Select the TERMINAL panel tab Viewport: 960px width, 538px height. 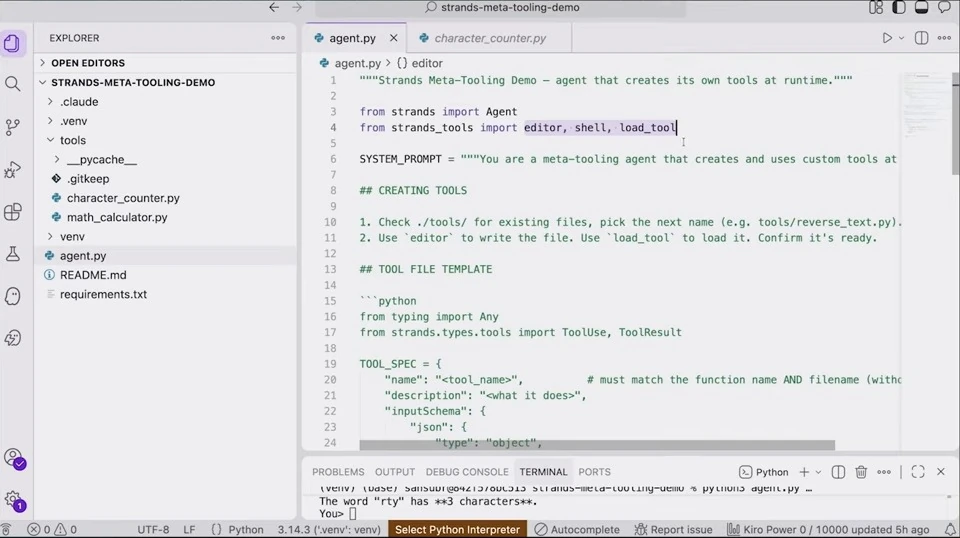[543, 472]
